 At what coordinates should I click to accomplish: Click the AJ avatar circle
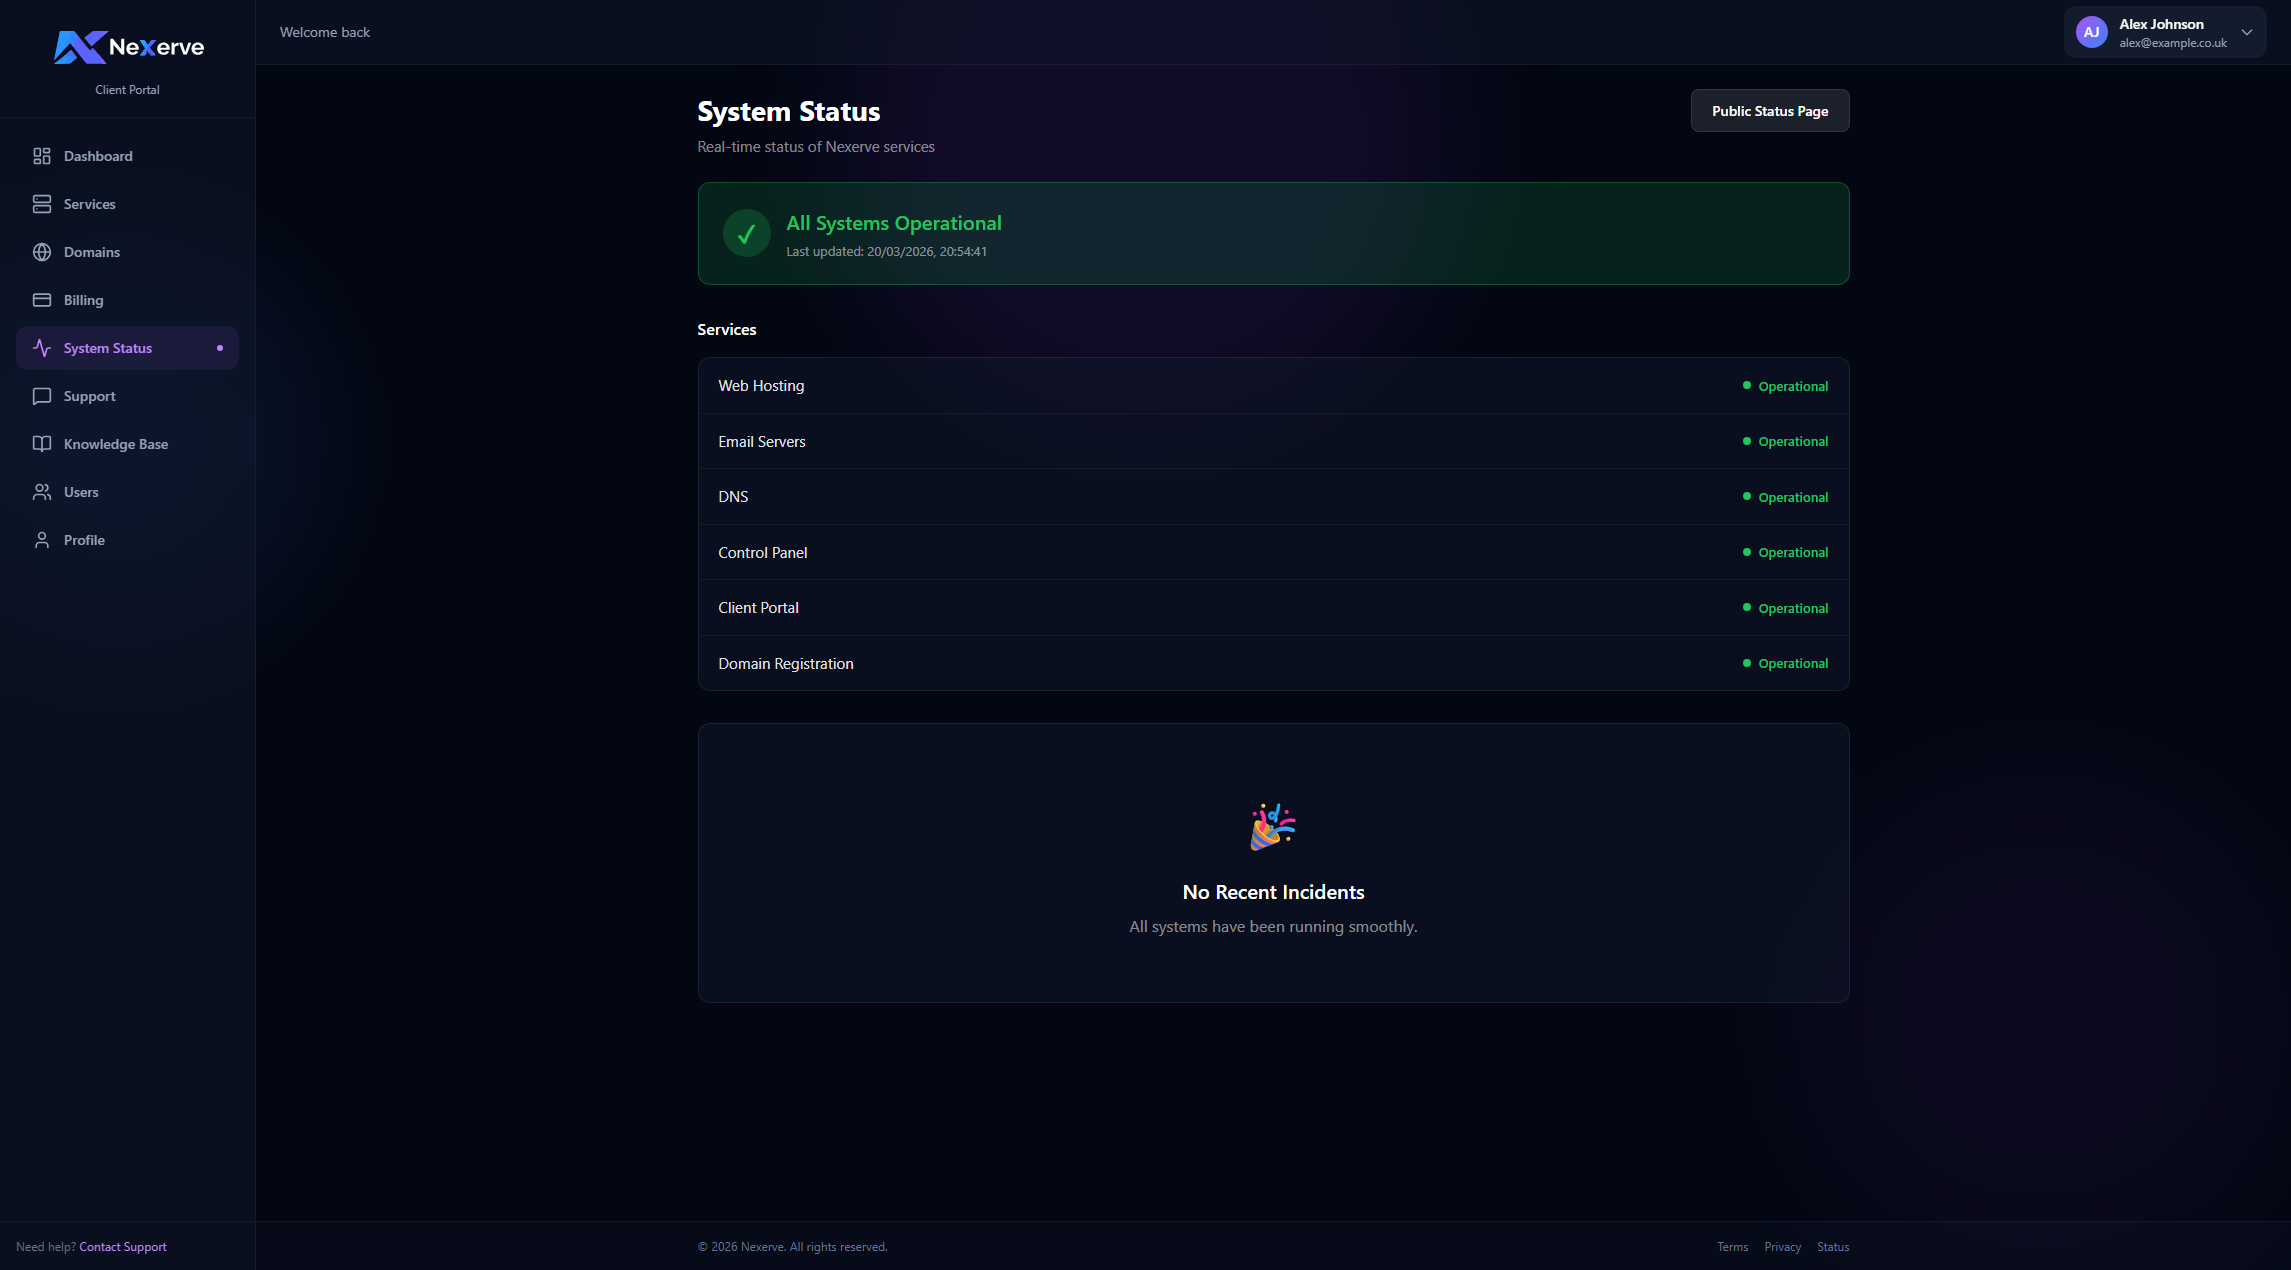(2091, 32)
